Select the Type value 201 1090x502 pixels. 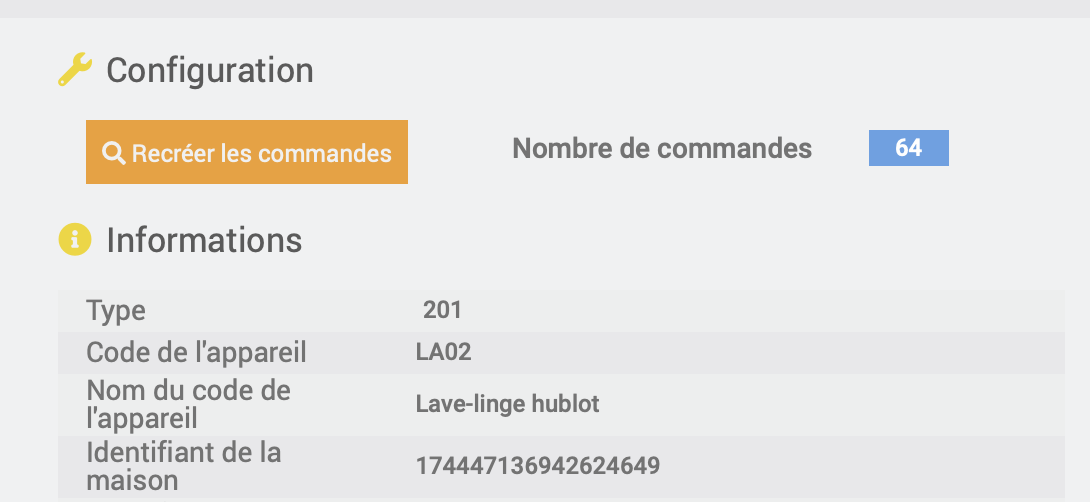[442, 310]
